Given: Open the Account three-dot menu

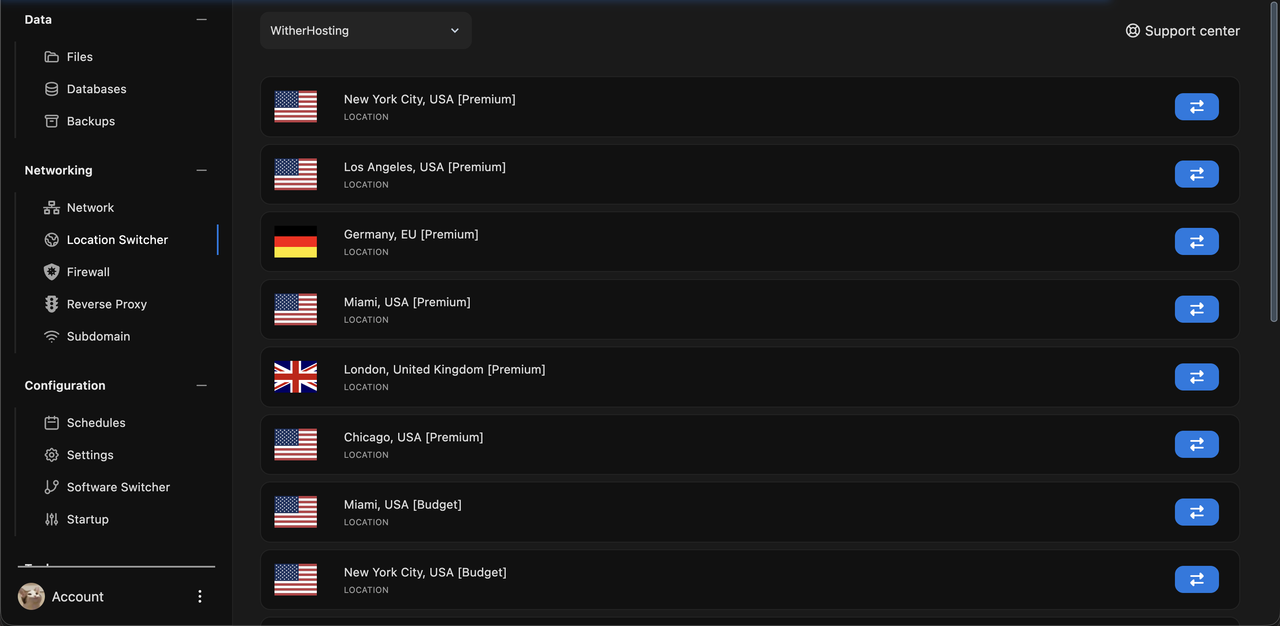Looking at the screenshot, I should click(200, 596).
